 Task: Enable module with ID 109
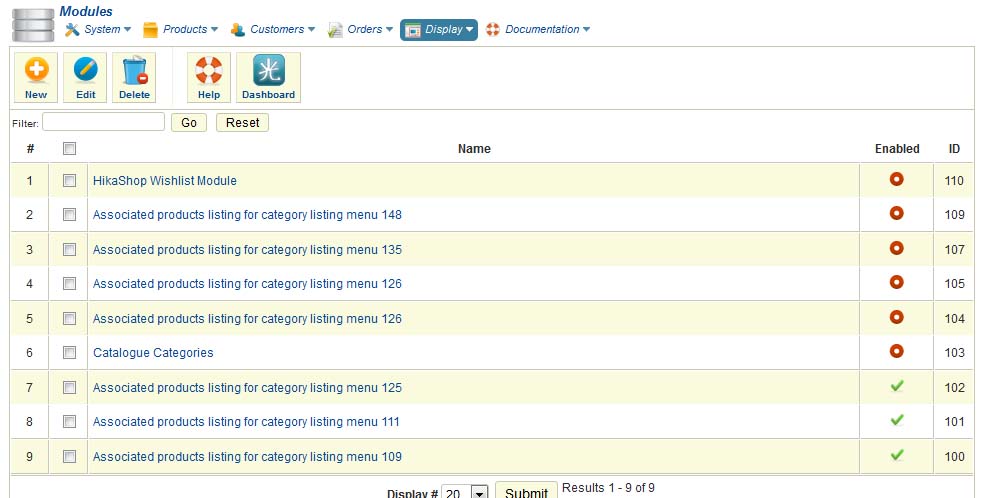pyautogui.click(x=896, y=213)
